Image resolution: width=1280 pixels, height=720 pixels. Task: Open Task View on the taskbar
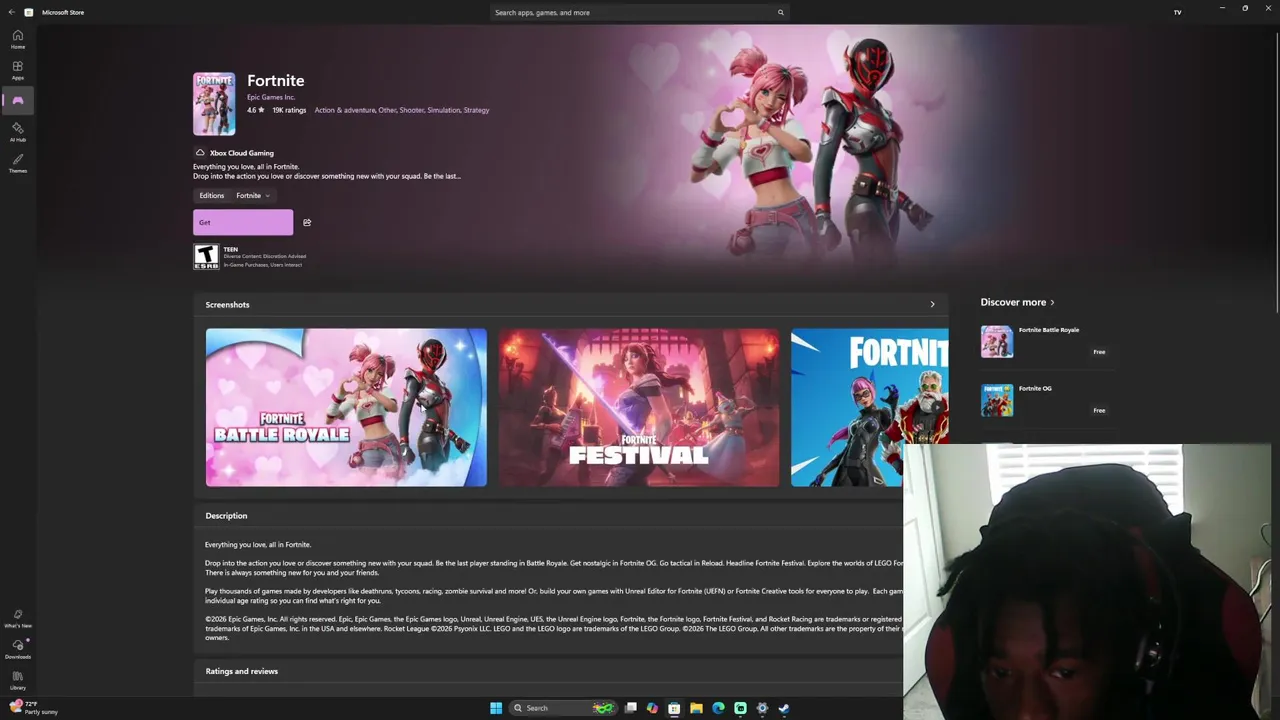[x=631, y=708]
